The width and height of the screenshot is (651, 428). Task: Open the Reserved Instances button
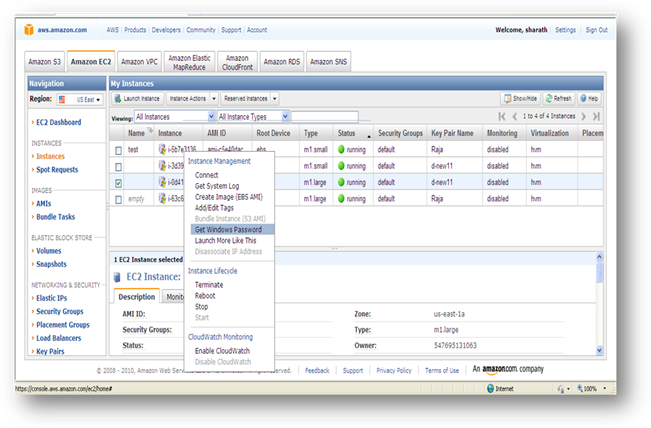point(245,99)
